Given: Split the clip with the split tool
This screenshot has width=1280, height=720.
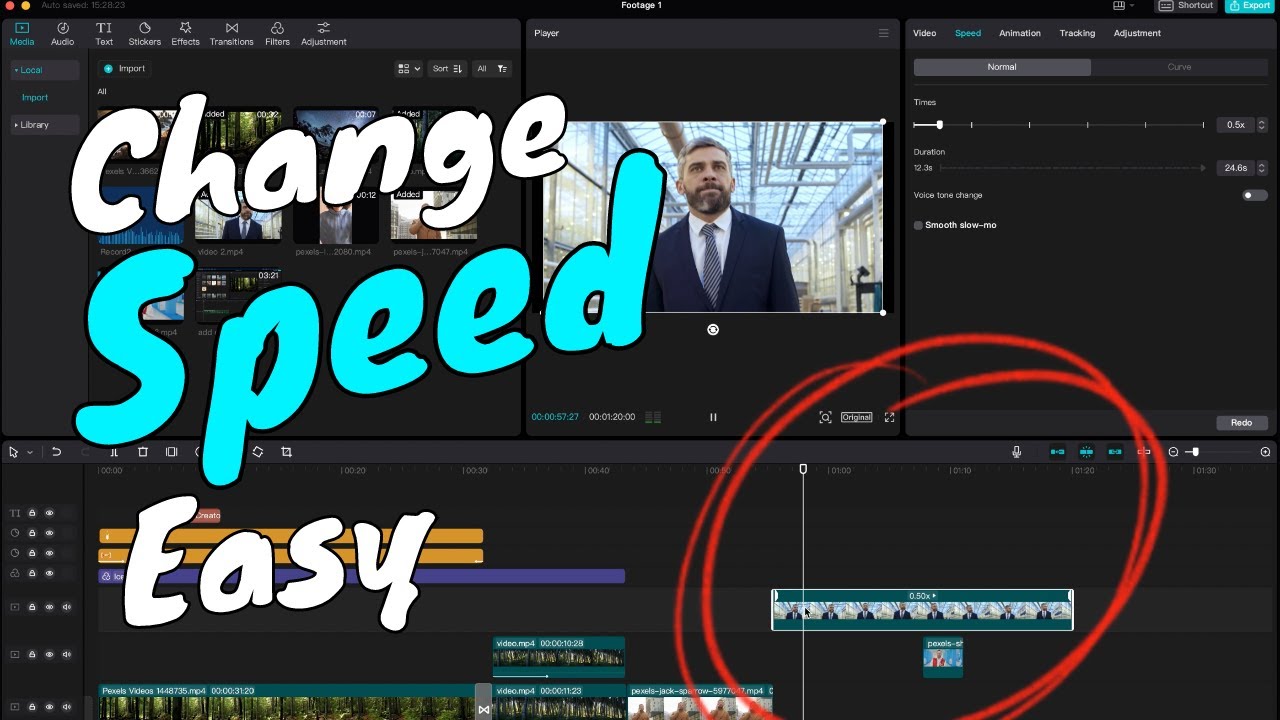Looking at the screenshot, I should pos(114,452).
